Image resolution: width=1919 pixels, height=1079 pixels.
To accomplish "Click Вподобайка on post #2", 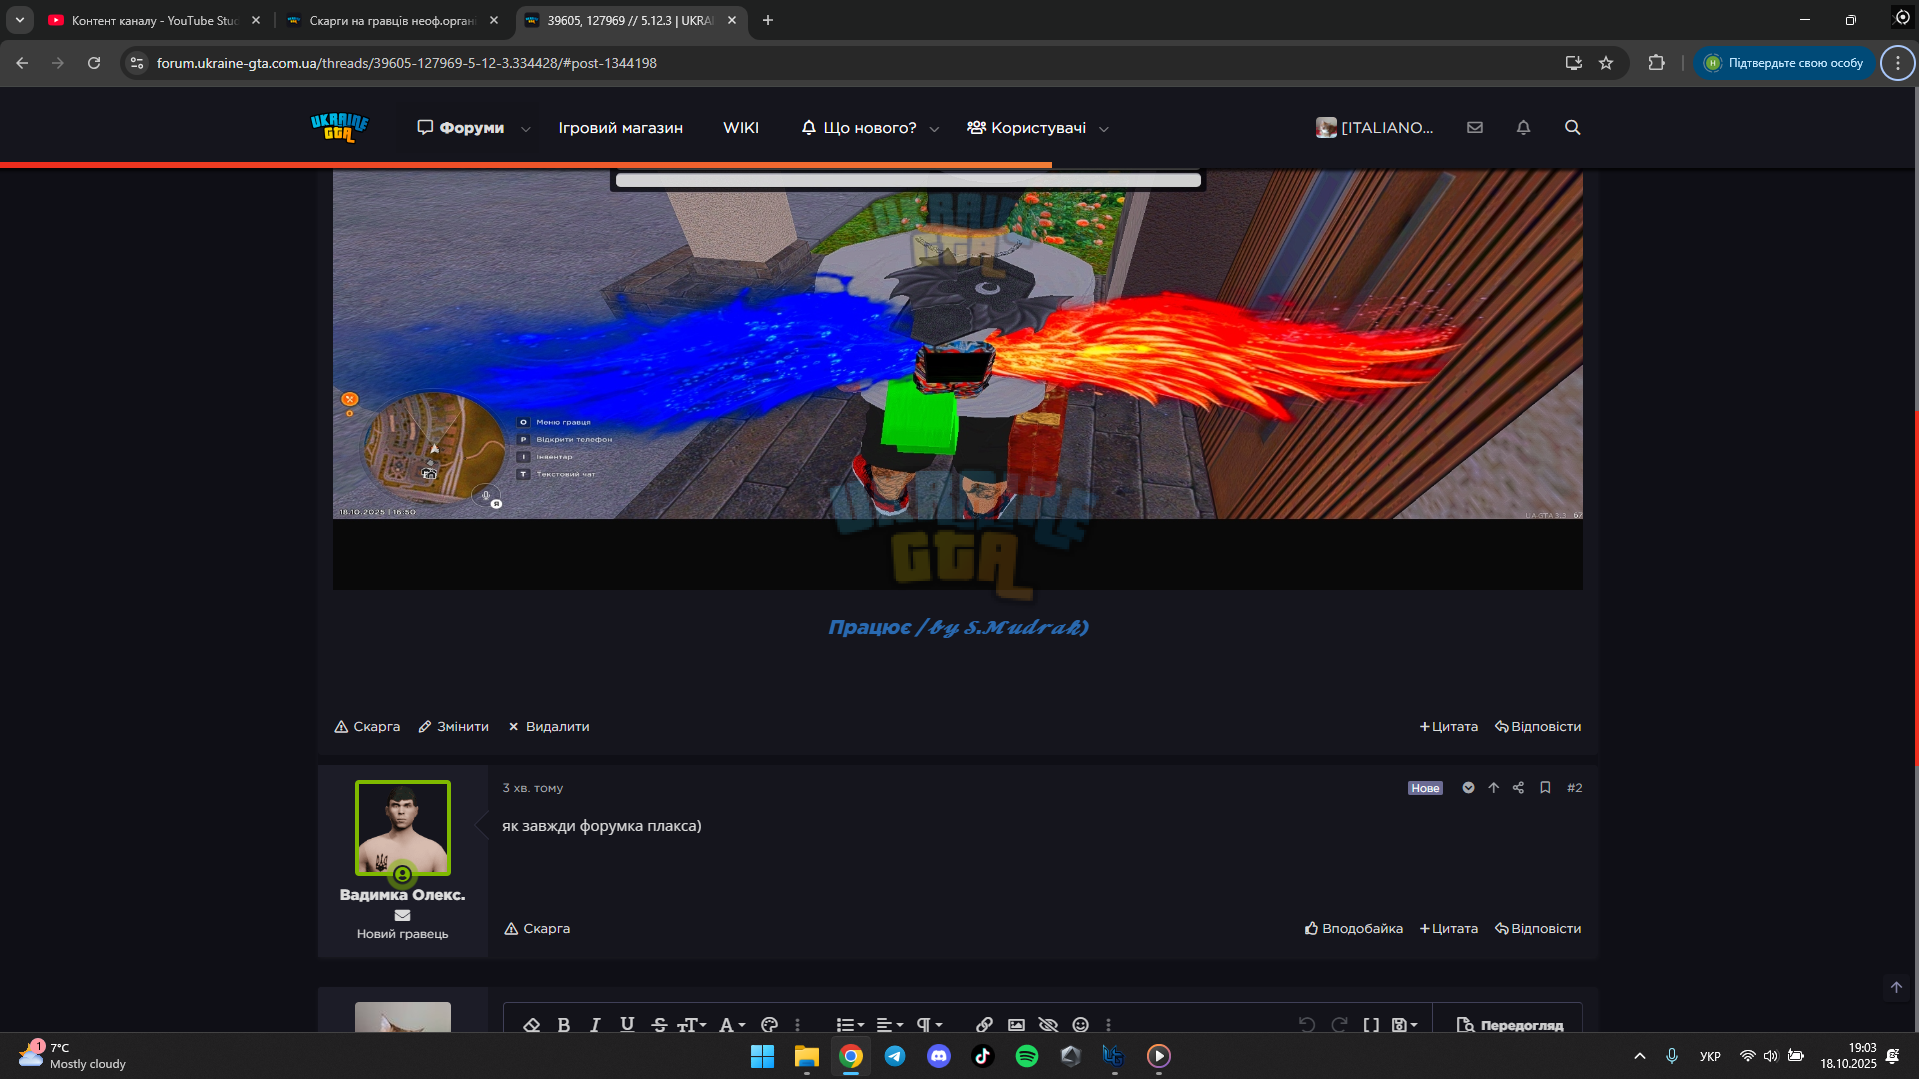I will (x=1354, y=929).
